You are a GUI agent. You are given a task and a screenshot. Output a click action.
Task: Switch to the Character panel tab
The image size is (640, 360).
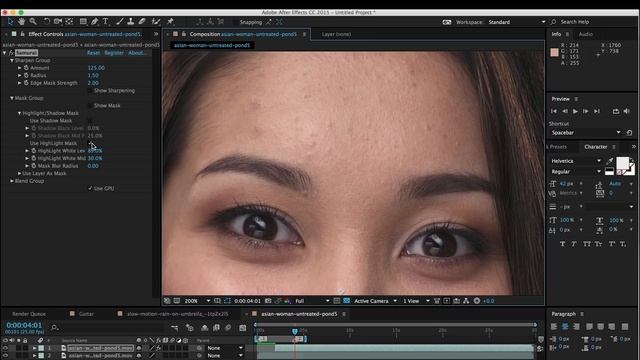[596, 147]
